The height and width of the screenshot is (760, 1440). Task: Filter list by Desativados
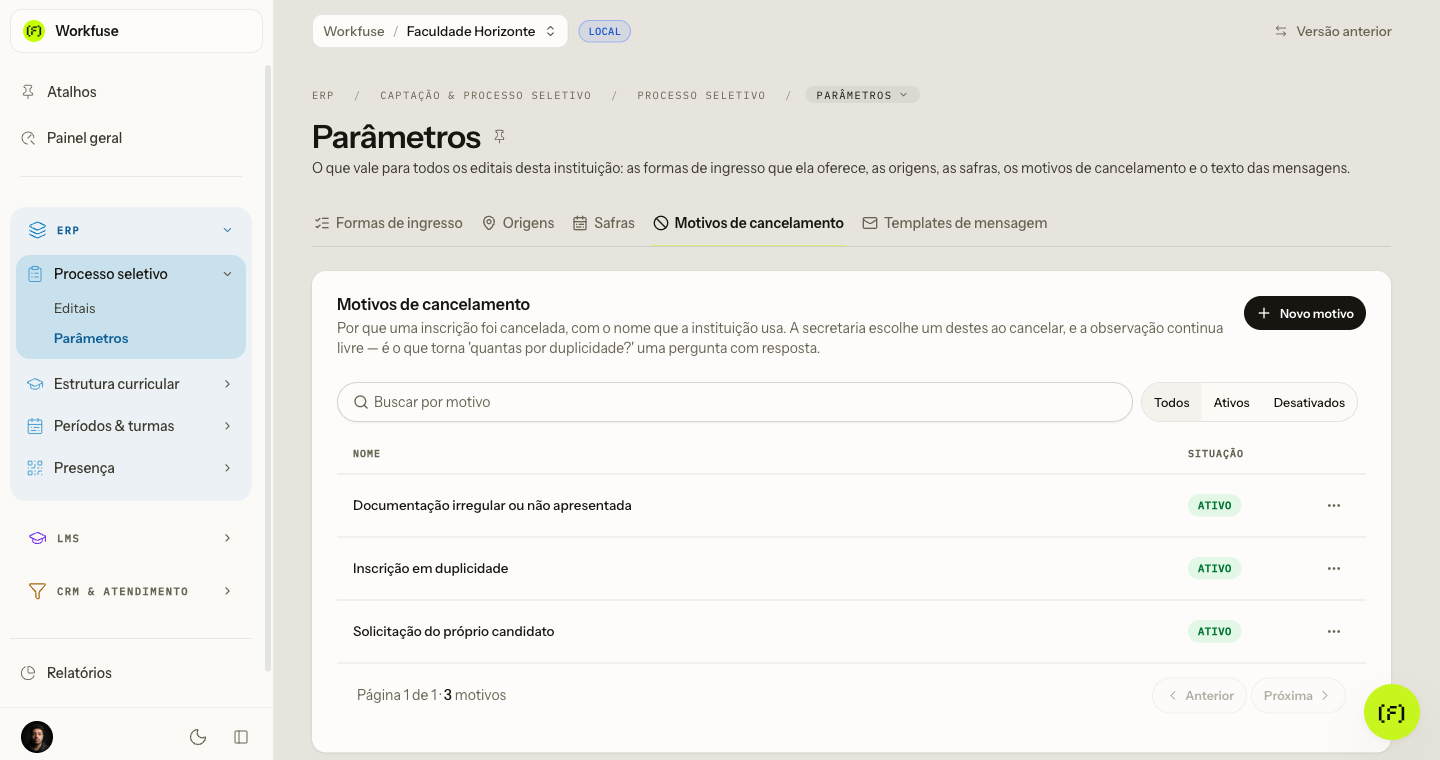(1309, 402)
